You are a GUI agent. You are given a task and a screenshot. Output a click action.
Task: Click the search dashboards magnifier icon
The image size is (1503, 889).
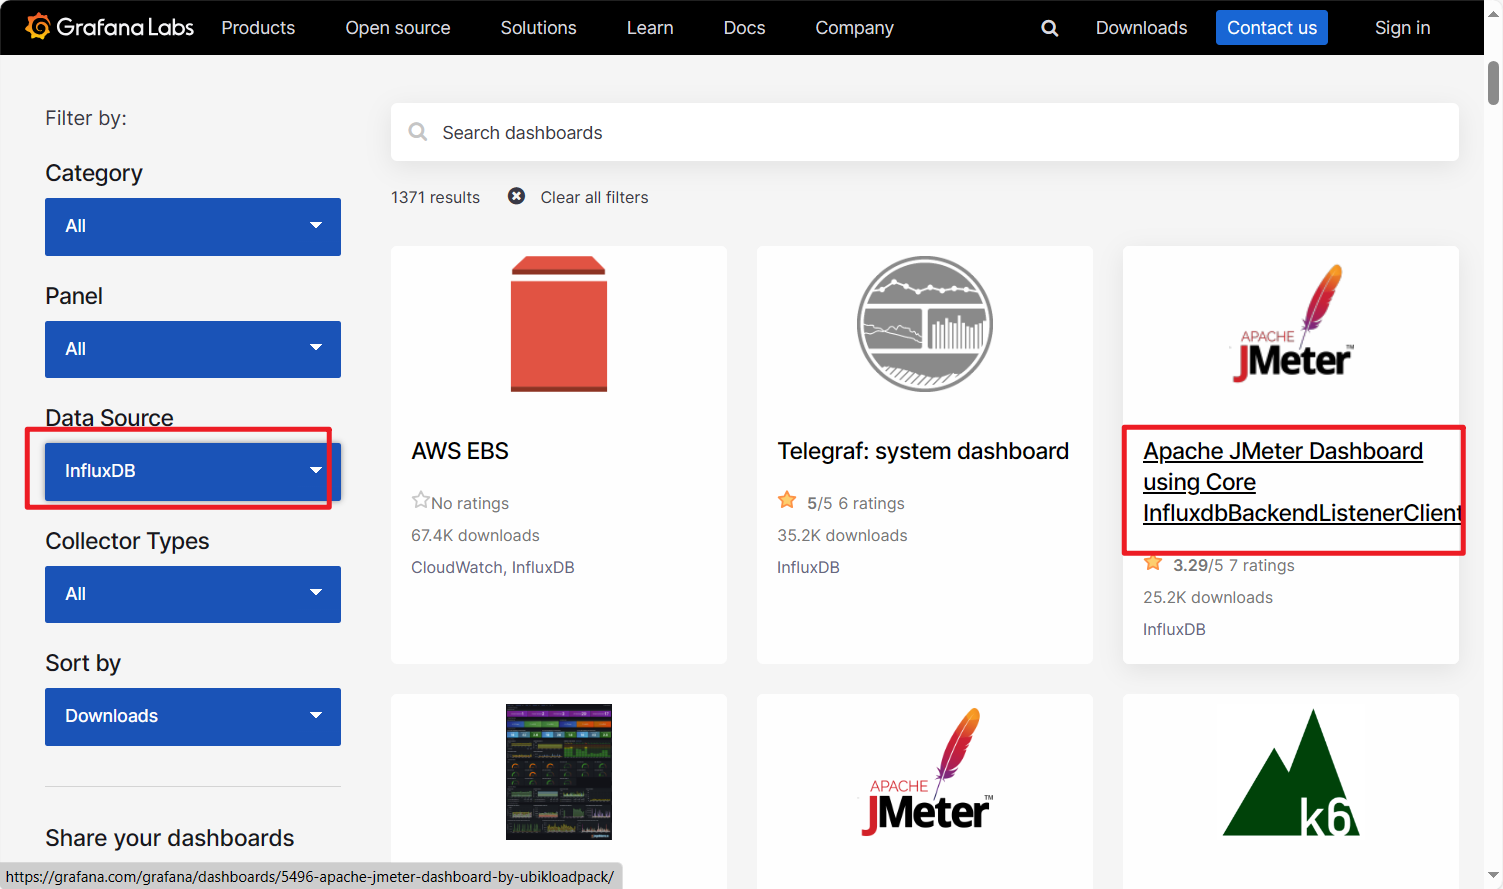tap(418, 132)
